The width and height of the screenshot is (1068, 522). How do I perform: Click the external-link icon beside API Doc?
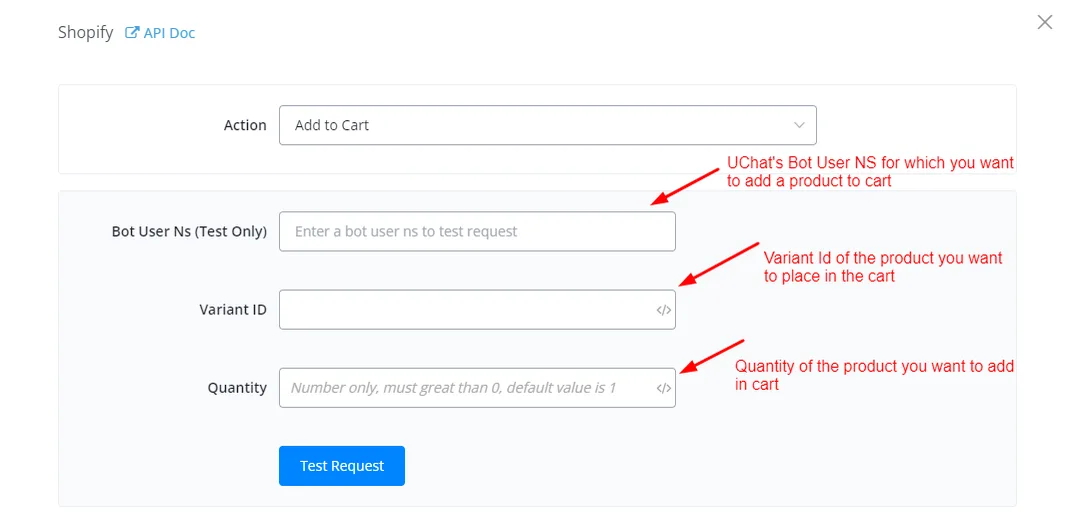[x=132, y=32]
